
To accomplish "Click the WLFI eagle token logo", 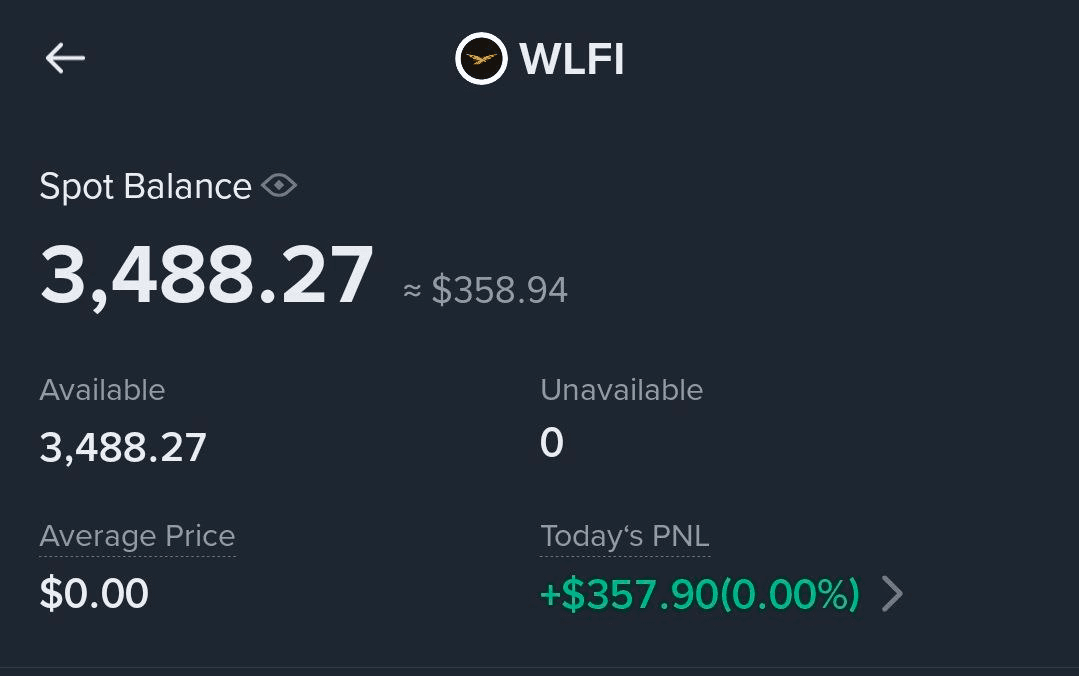I will 481,59.
